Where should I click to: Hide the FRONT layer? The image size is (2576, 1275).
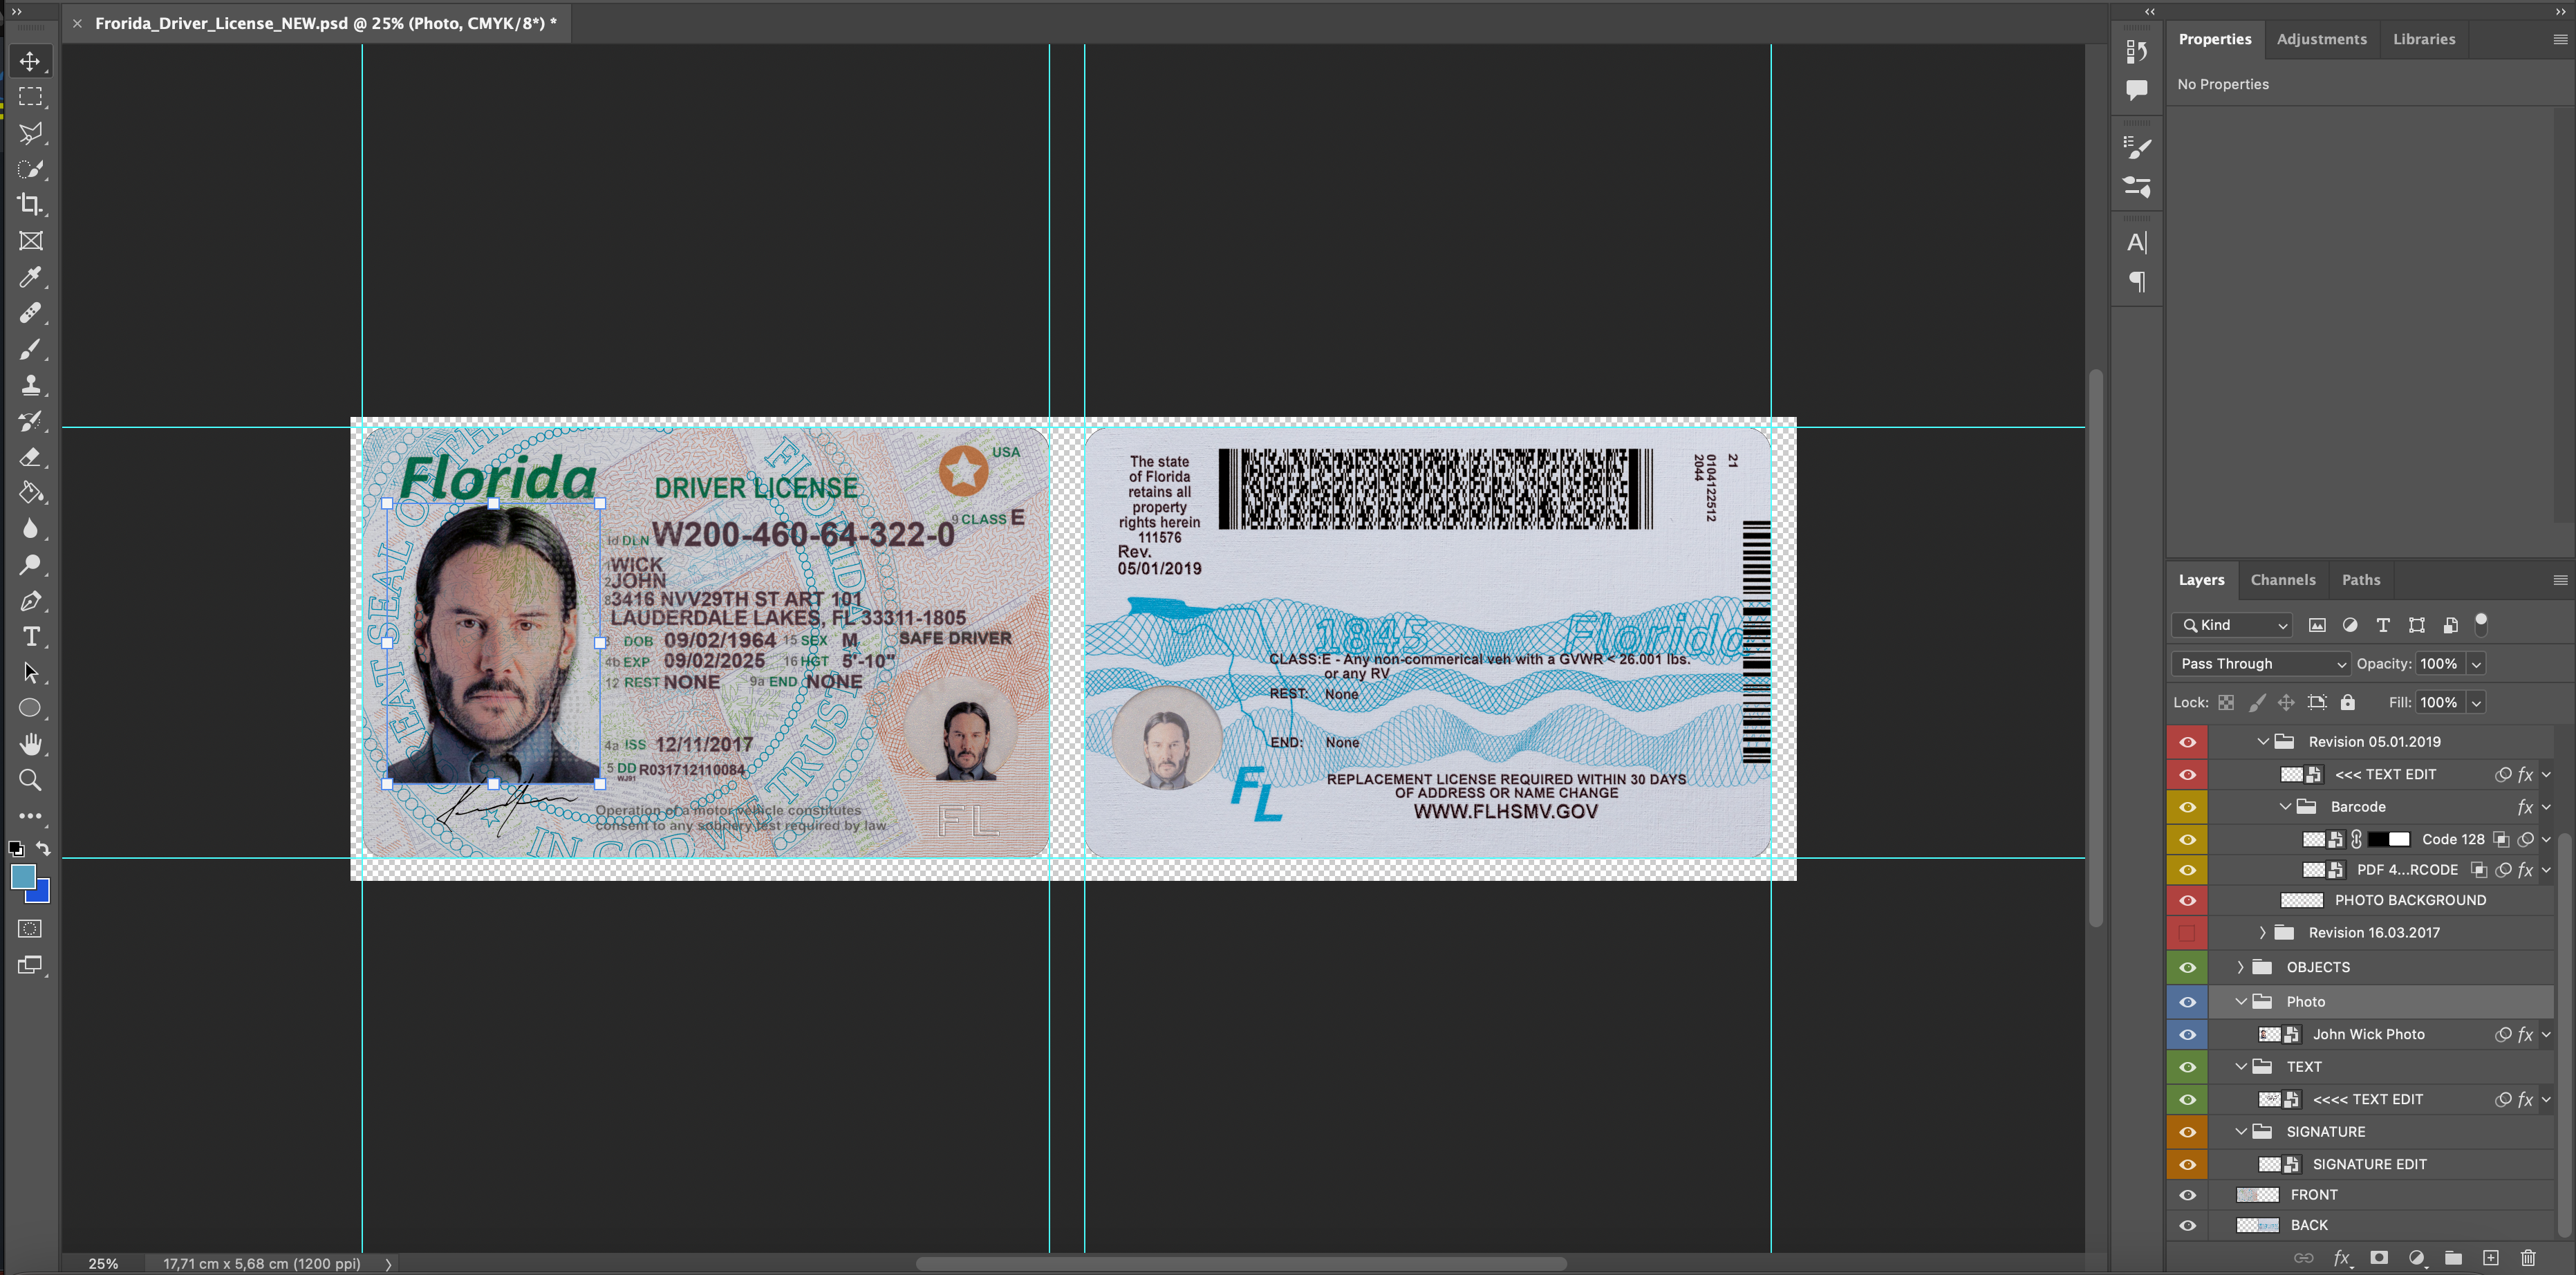[x=2187, y=1195]
